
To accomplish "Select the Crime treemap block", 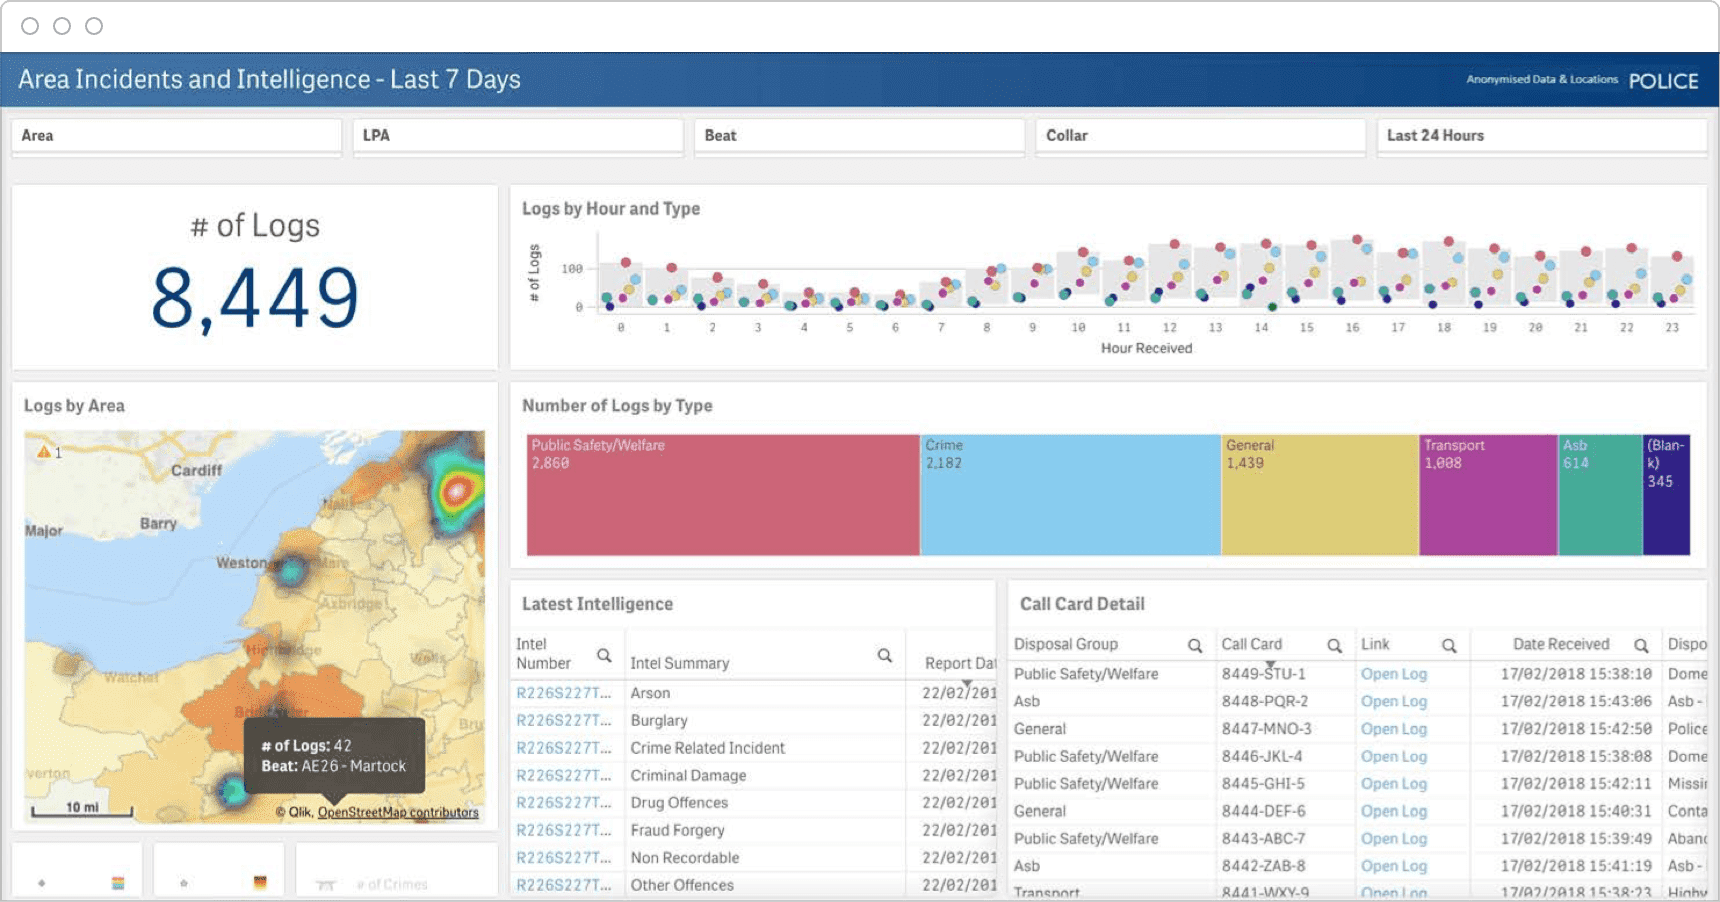I will coord(1070,495).
